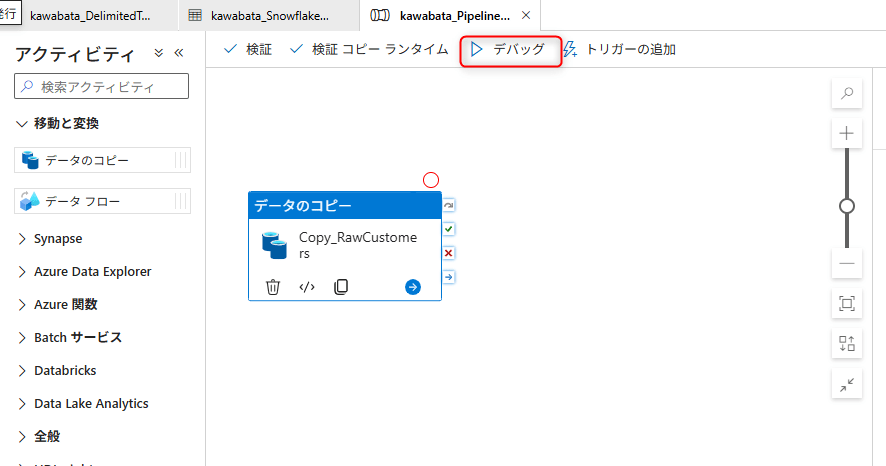Click the breakpoint circle above the activity
Viewport: 886px width, 466px height.
click(431, 180)
